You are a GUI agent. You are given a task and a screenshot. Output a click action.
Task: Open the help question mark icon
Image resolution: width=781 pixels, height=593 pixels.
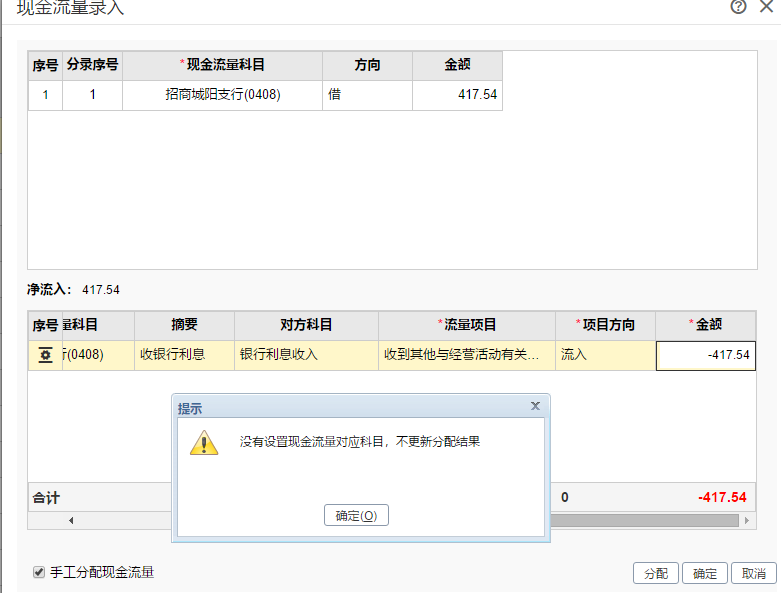pos(738,7)
